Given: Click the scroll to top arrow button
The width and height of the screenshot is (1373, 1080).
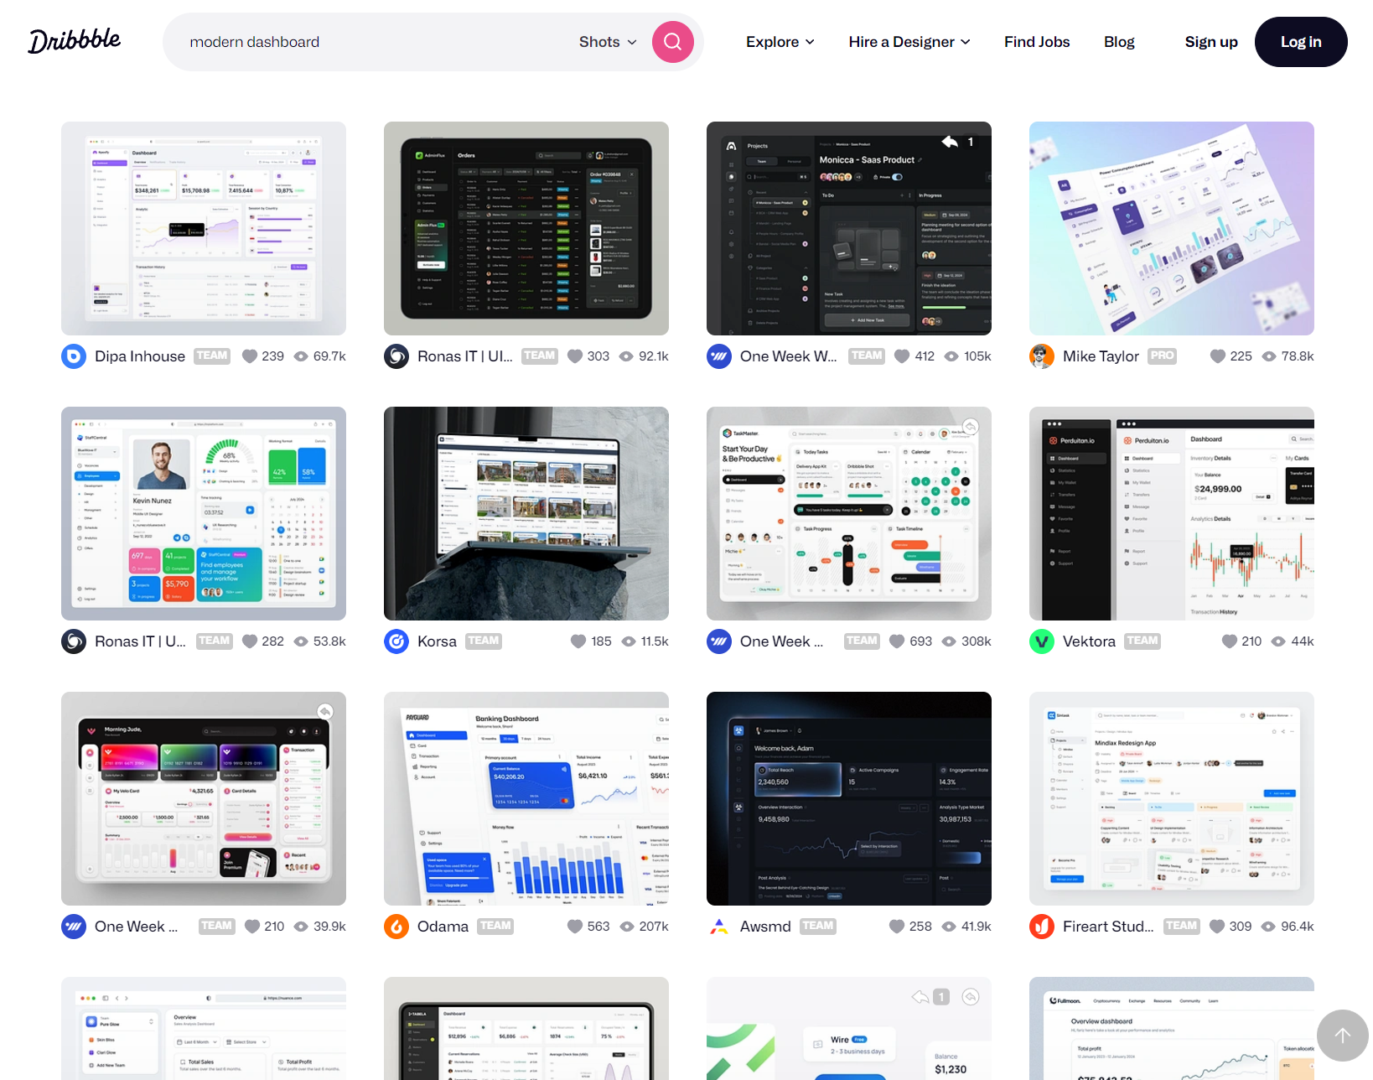Looking at the screenshot, I should click(x=1343, y=1036).
